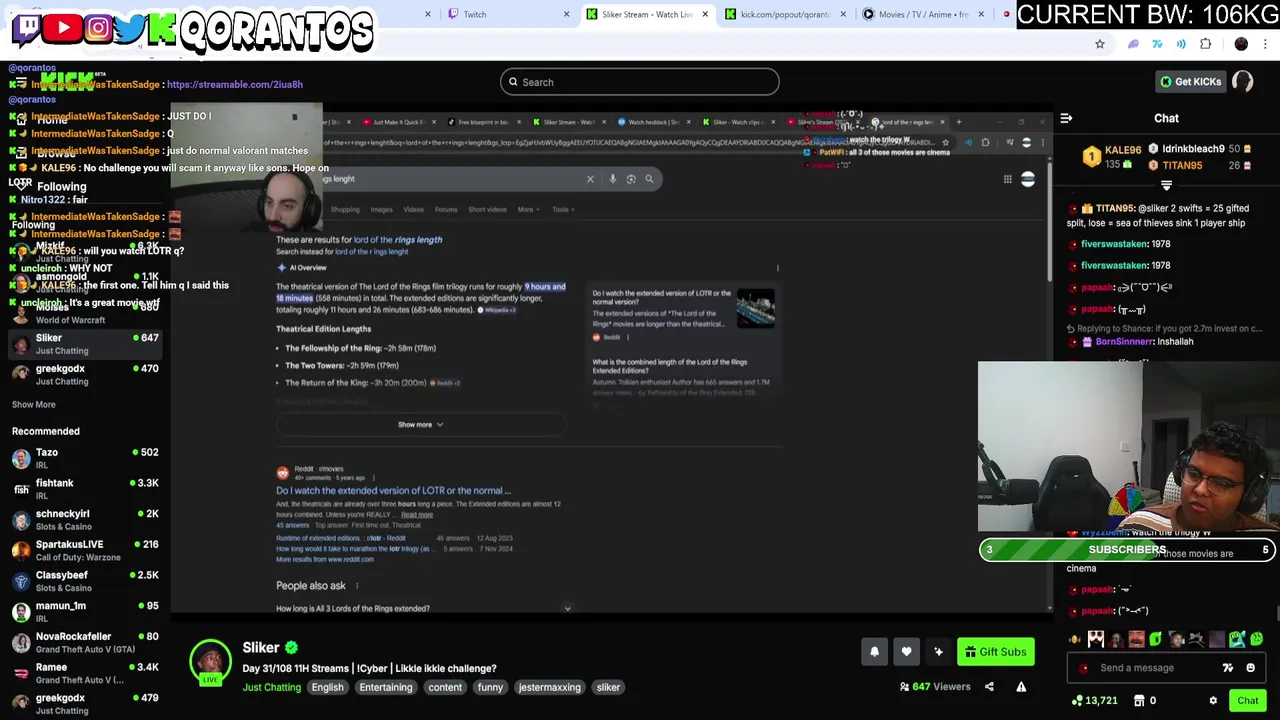Expand the leaderboard chevron under Chat header

pos(1166,186)
